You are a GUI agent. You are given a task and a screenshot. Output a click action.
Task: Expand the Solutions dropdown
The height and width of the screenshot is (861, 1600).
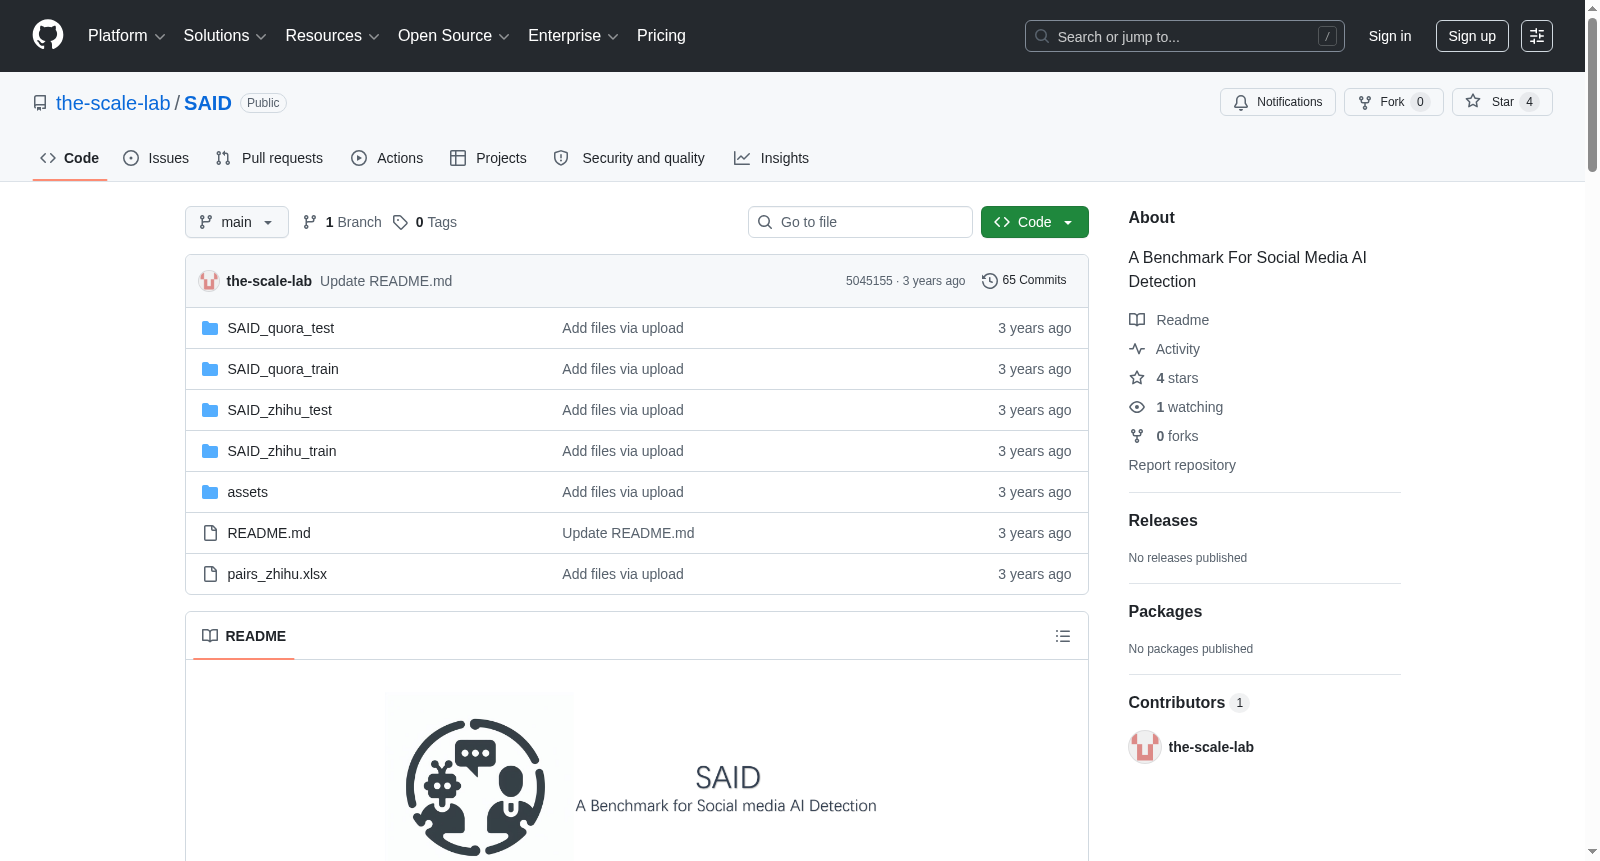point(225,36)
